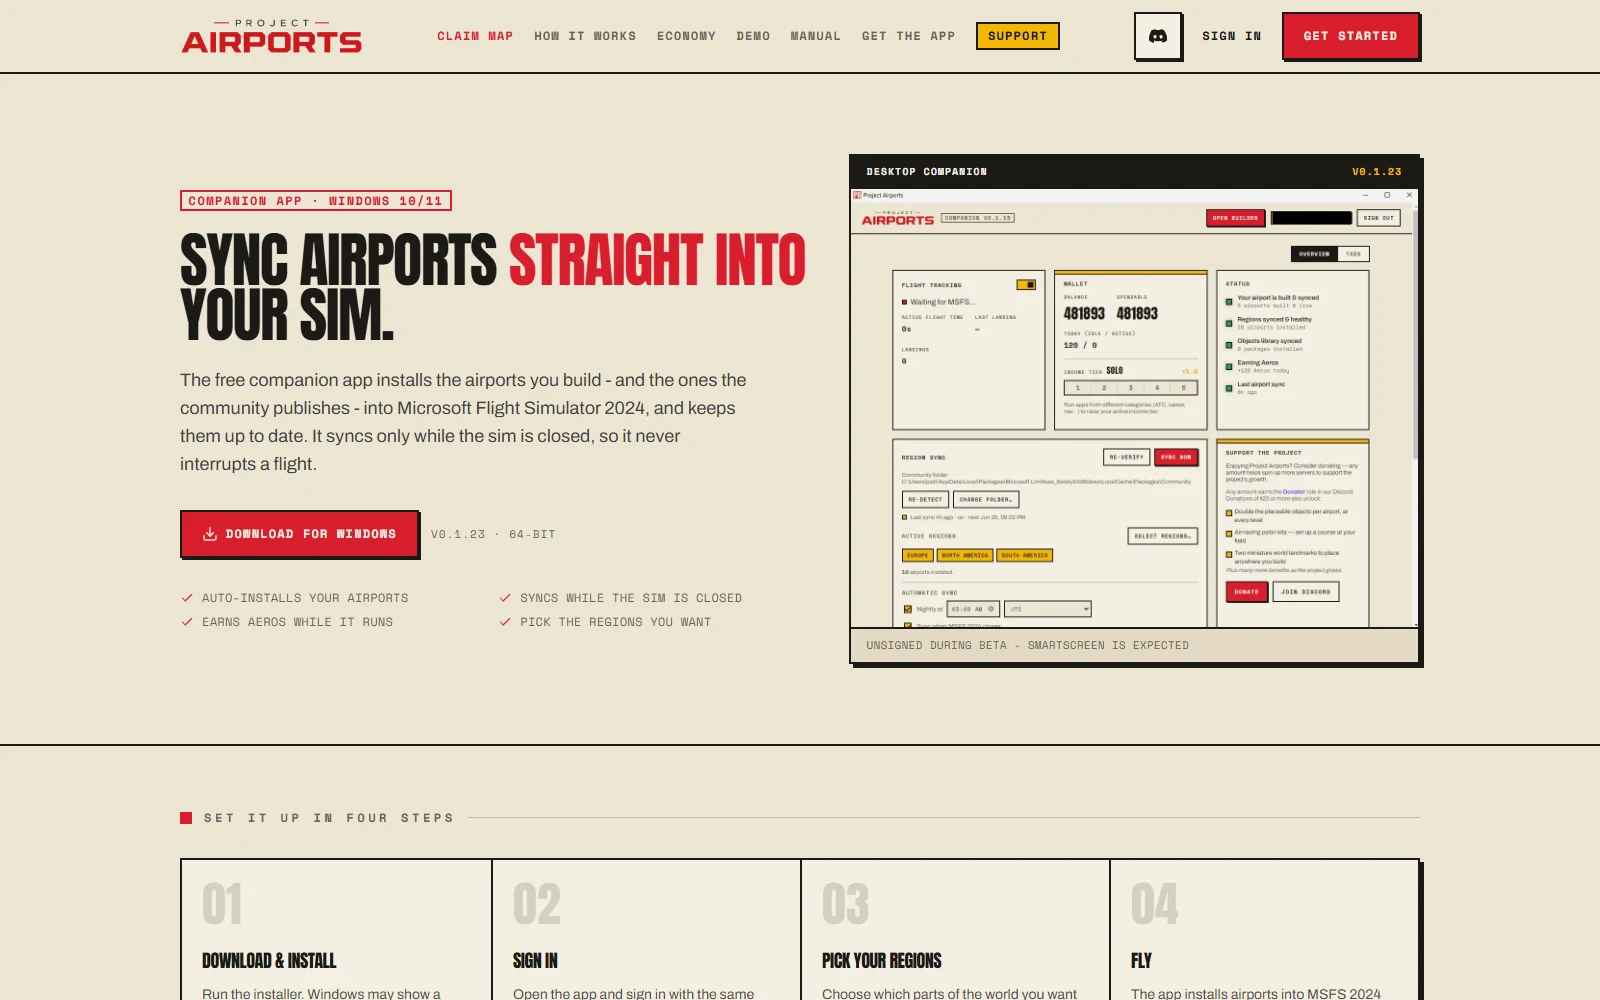This screenshot has height=1000, width=1600.
Task: Click Join Discord in the app preview
Action: [1306, 592]
